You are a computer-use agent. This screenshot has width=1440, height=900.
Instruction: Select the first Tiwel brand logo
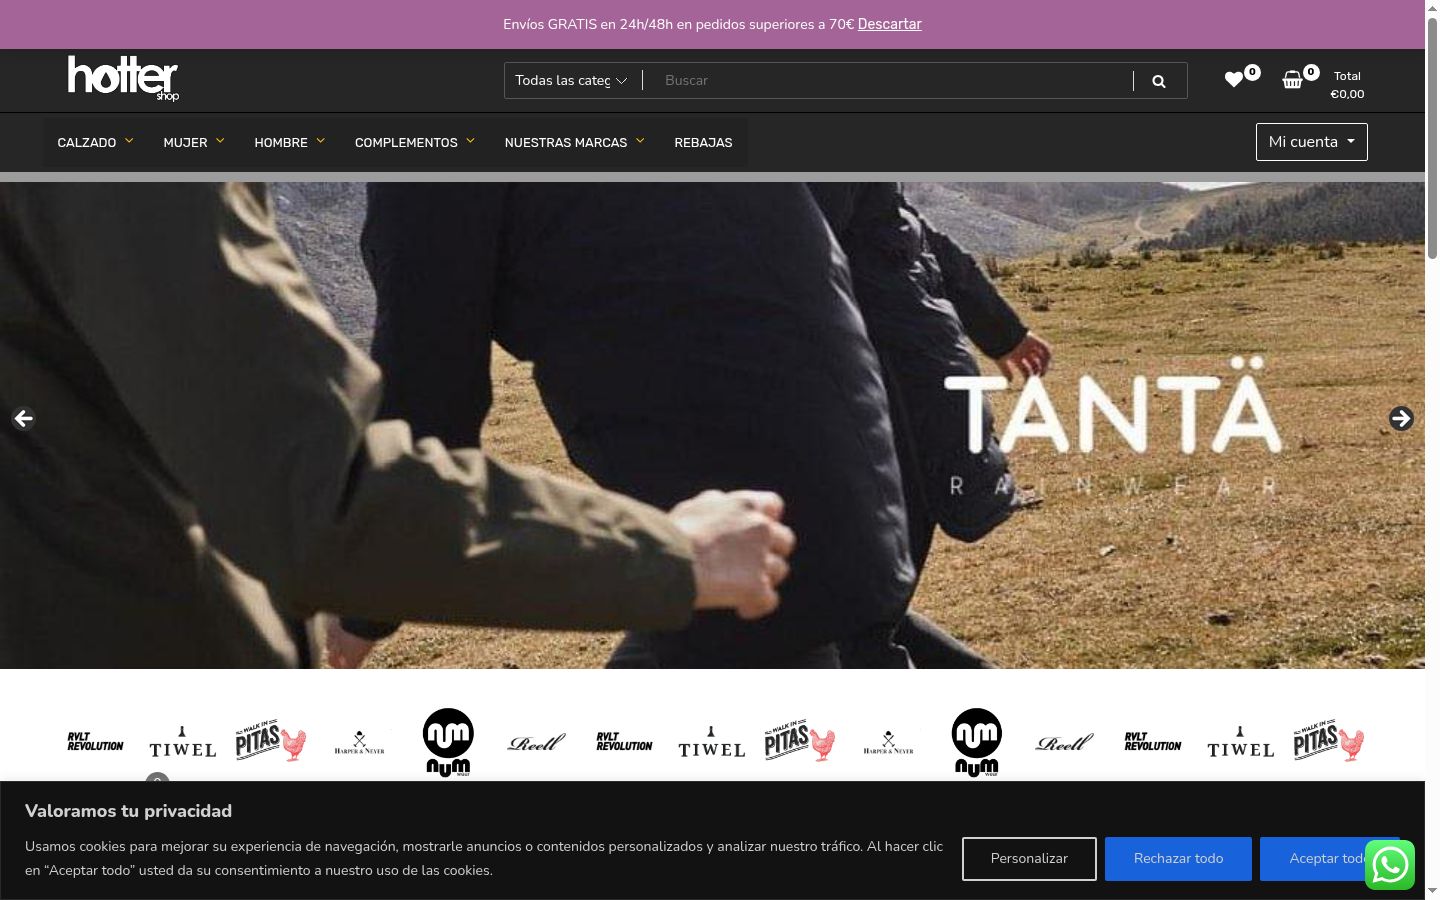(x=183, y=742)
